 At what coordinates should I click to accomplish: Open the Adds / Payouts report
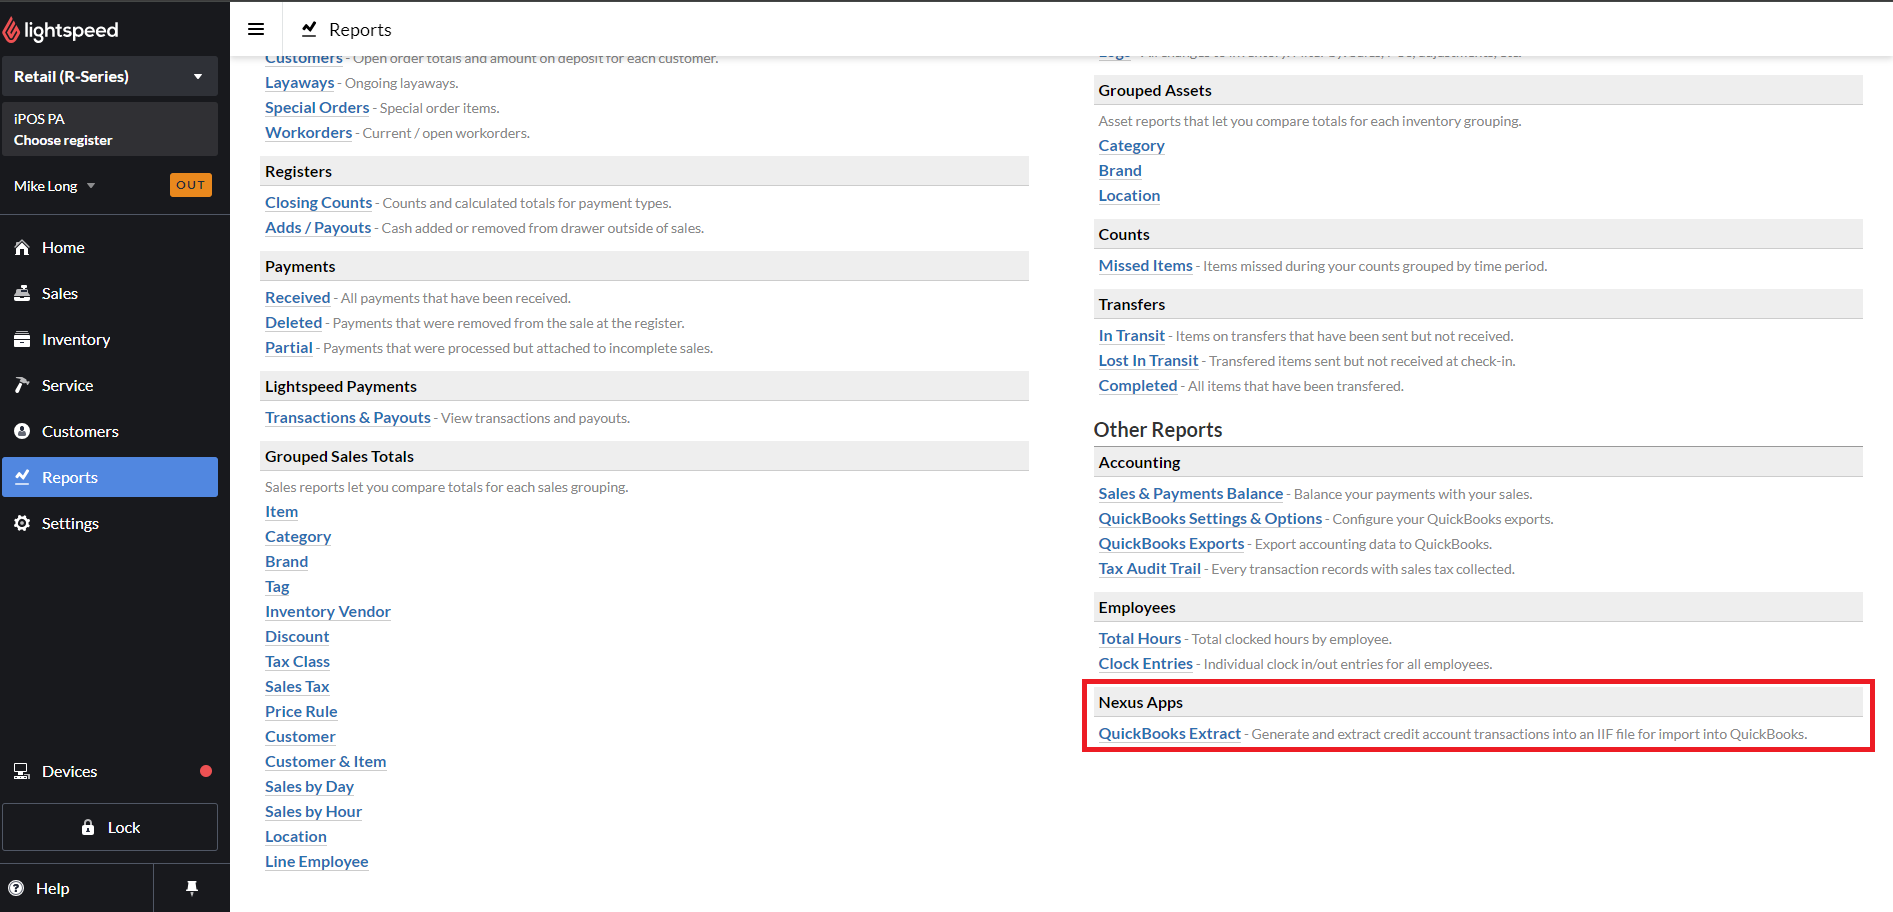pyautogui.click(x=318, y=228)
